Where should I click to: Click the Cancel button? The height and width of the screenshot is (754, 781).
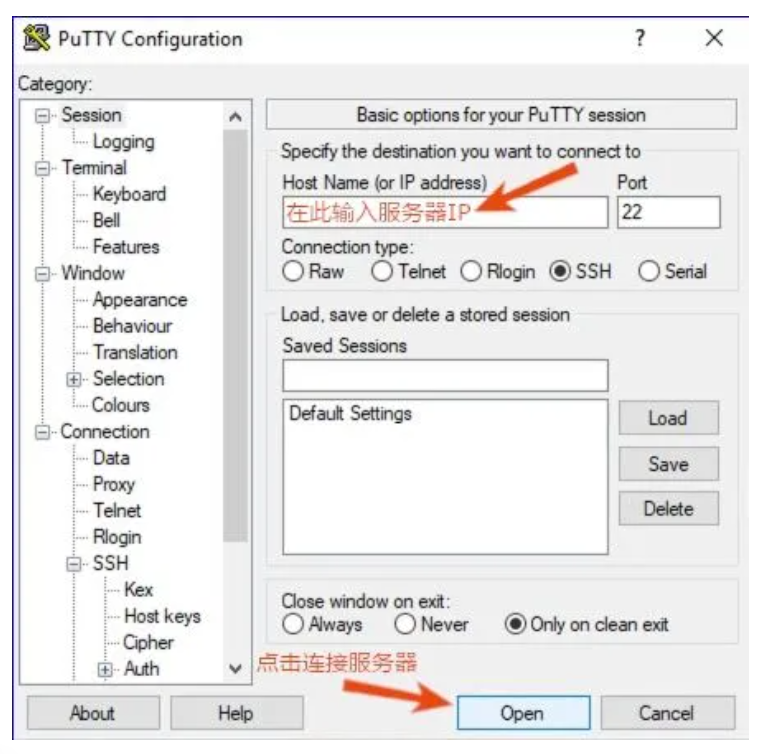tap(667, 713)
